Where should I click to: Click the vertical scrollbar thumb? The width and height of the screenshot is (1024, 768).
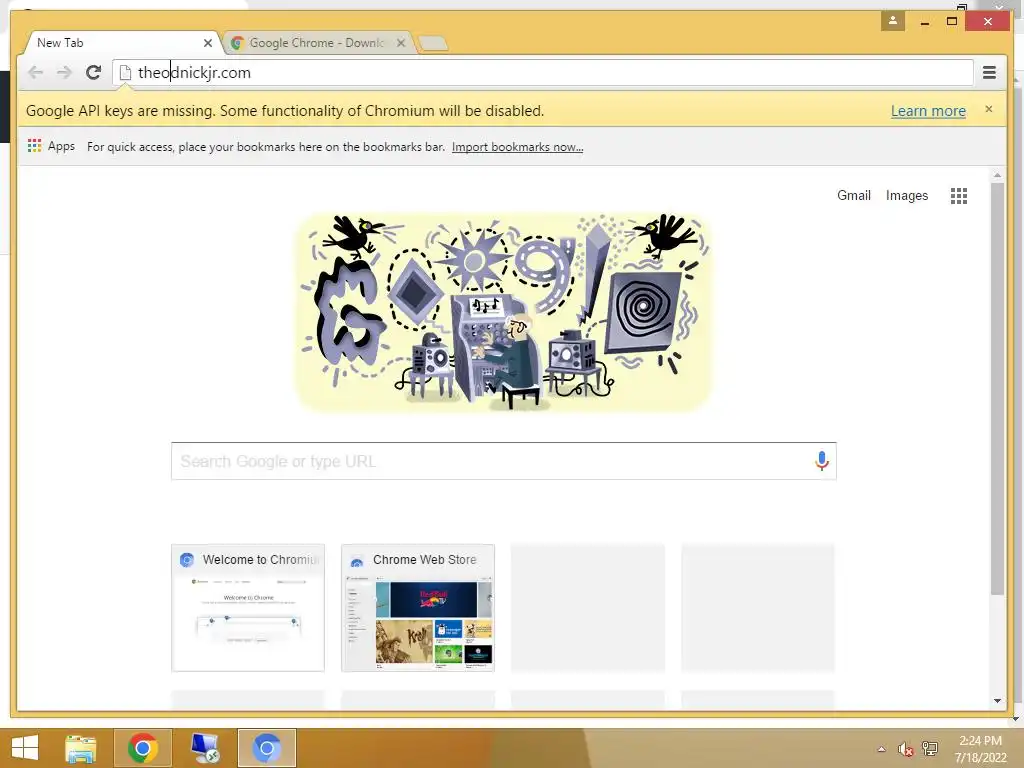(997, 389)
